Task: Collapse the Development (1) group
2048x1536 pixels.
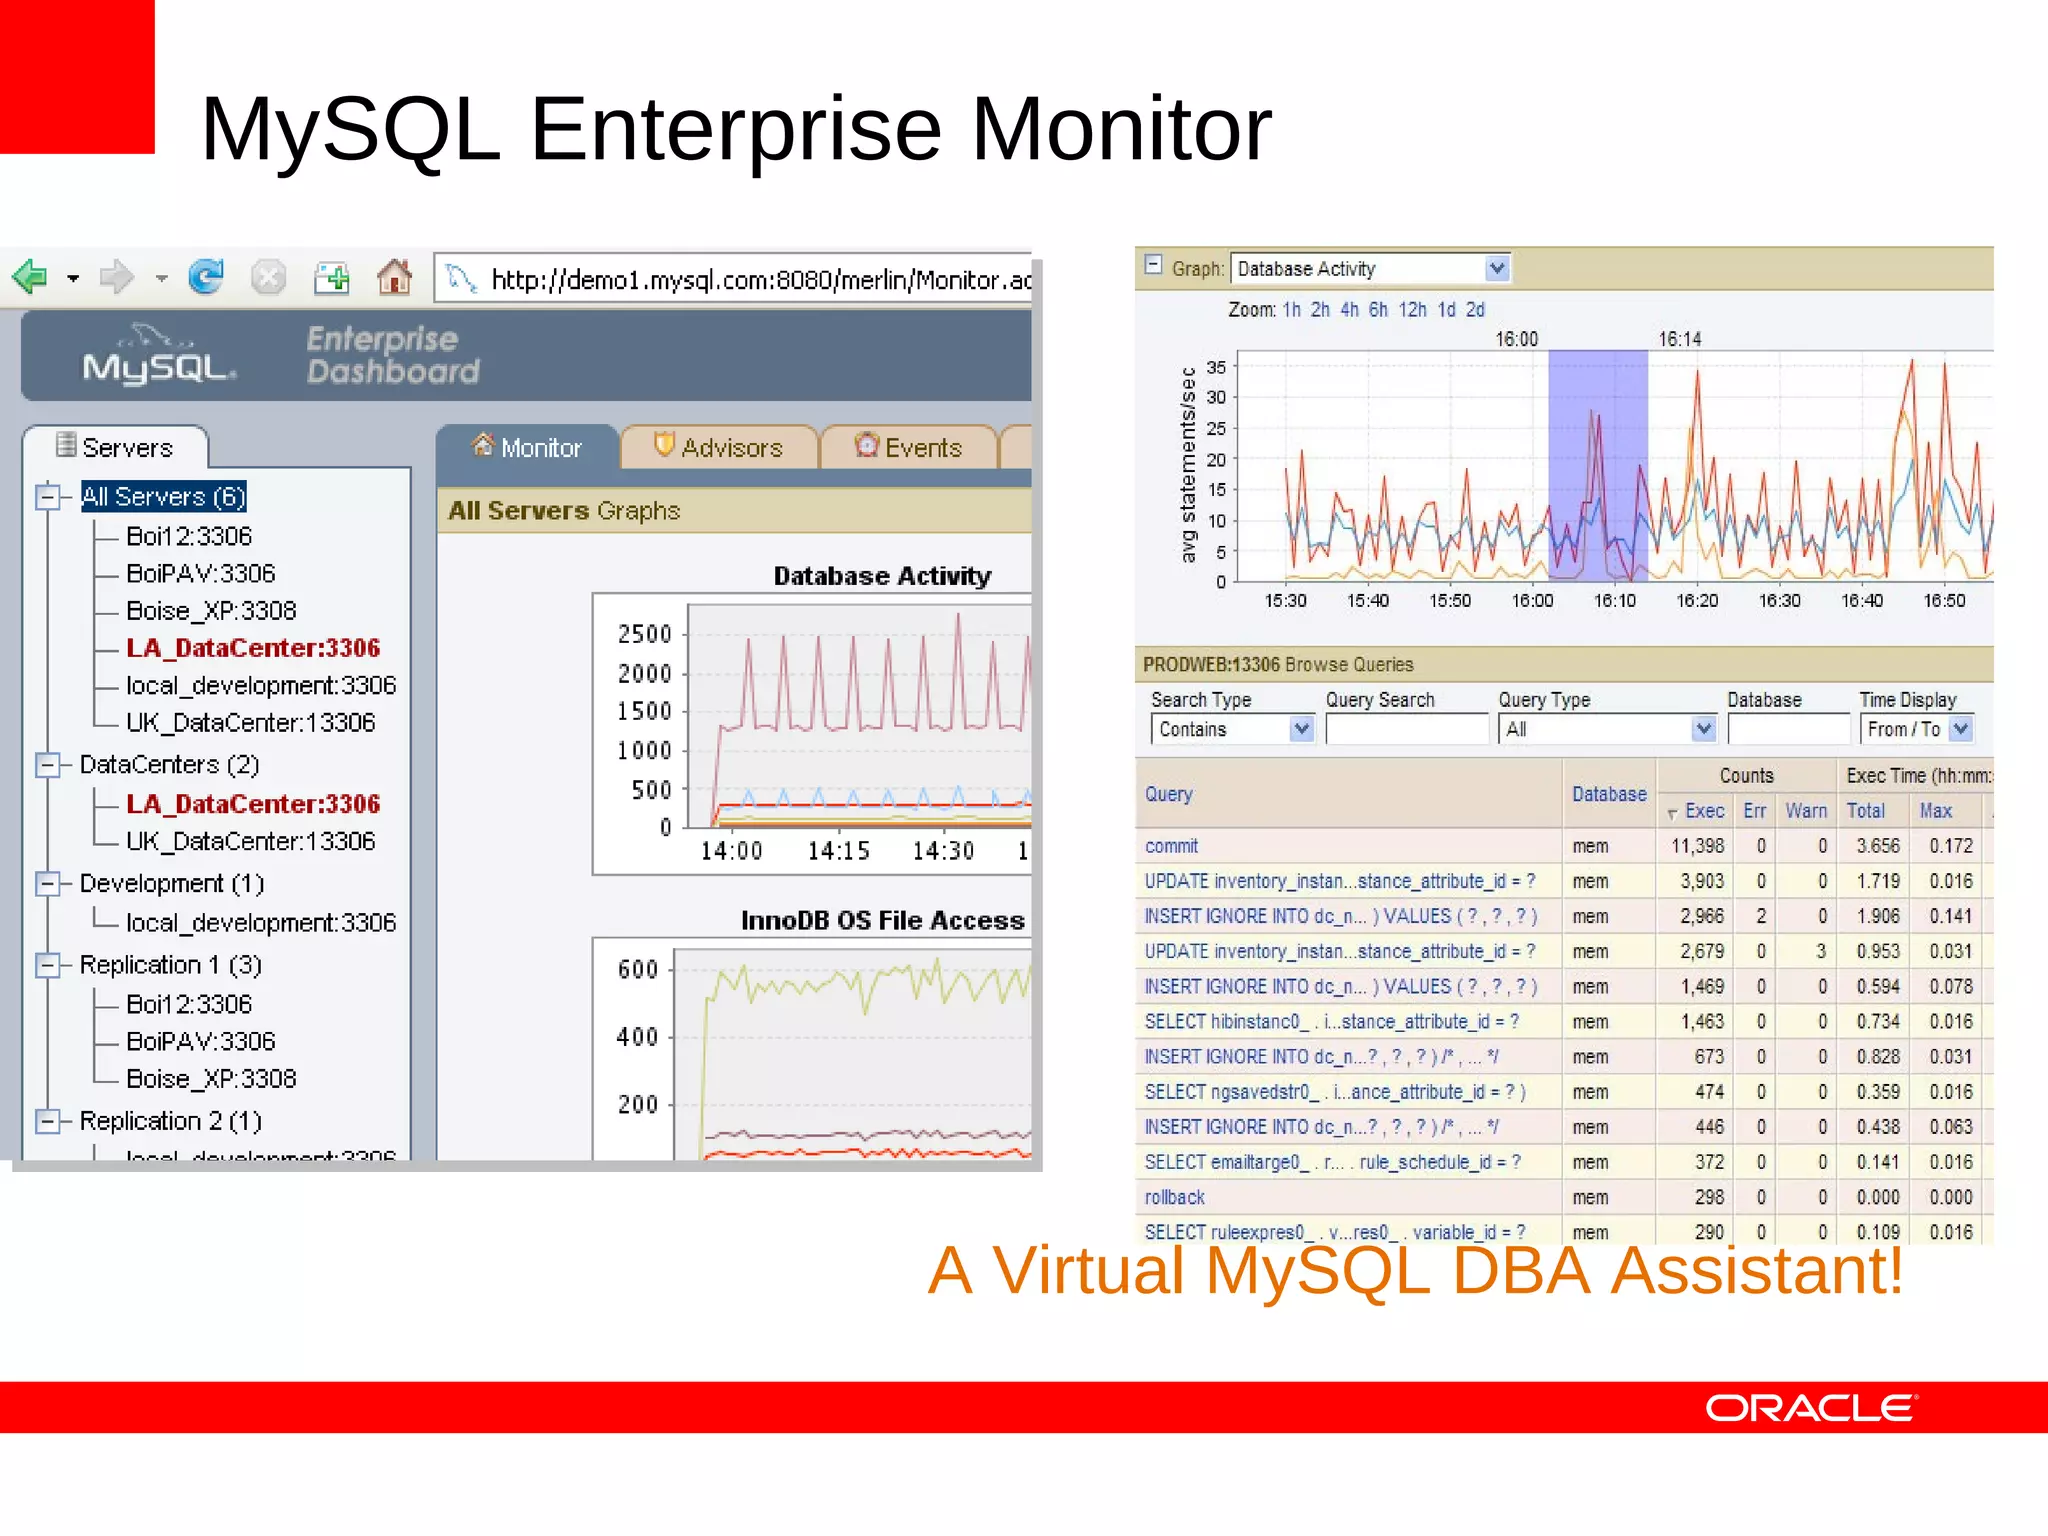Action: coord(47,884)
